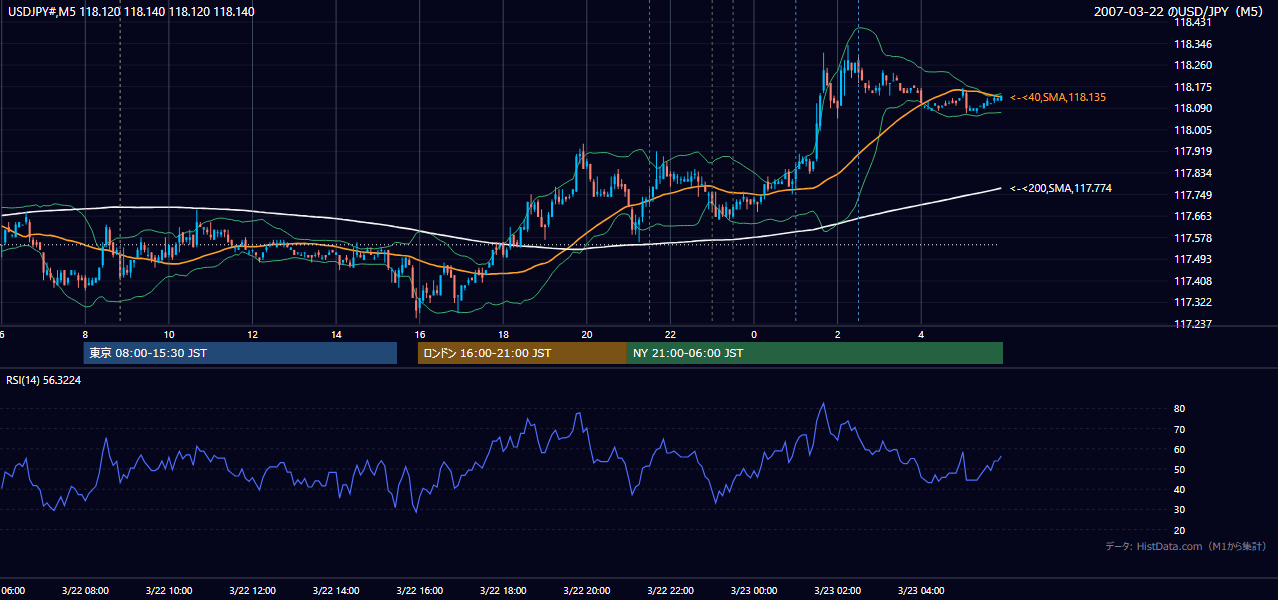The image size is (1278, 600).
Task: Click price axis value 117.749
Action: pos(1194,195)
